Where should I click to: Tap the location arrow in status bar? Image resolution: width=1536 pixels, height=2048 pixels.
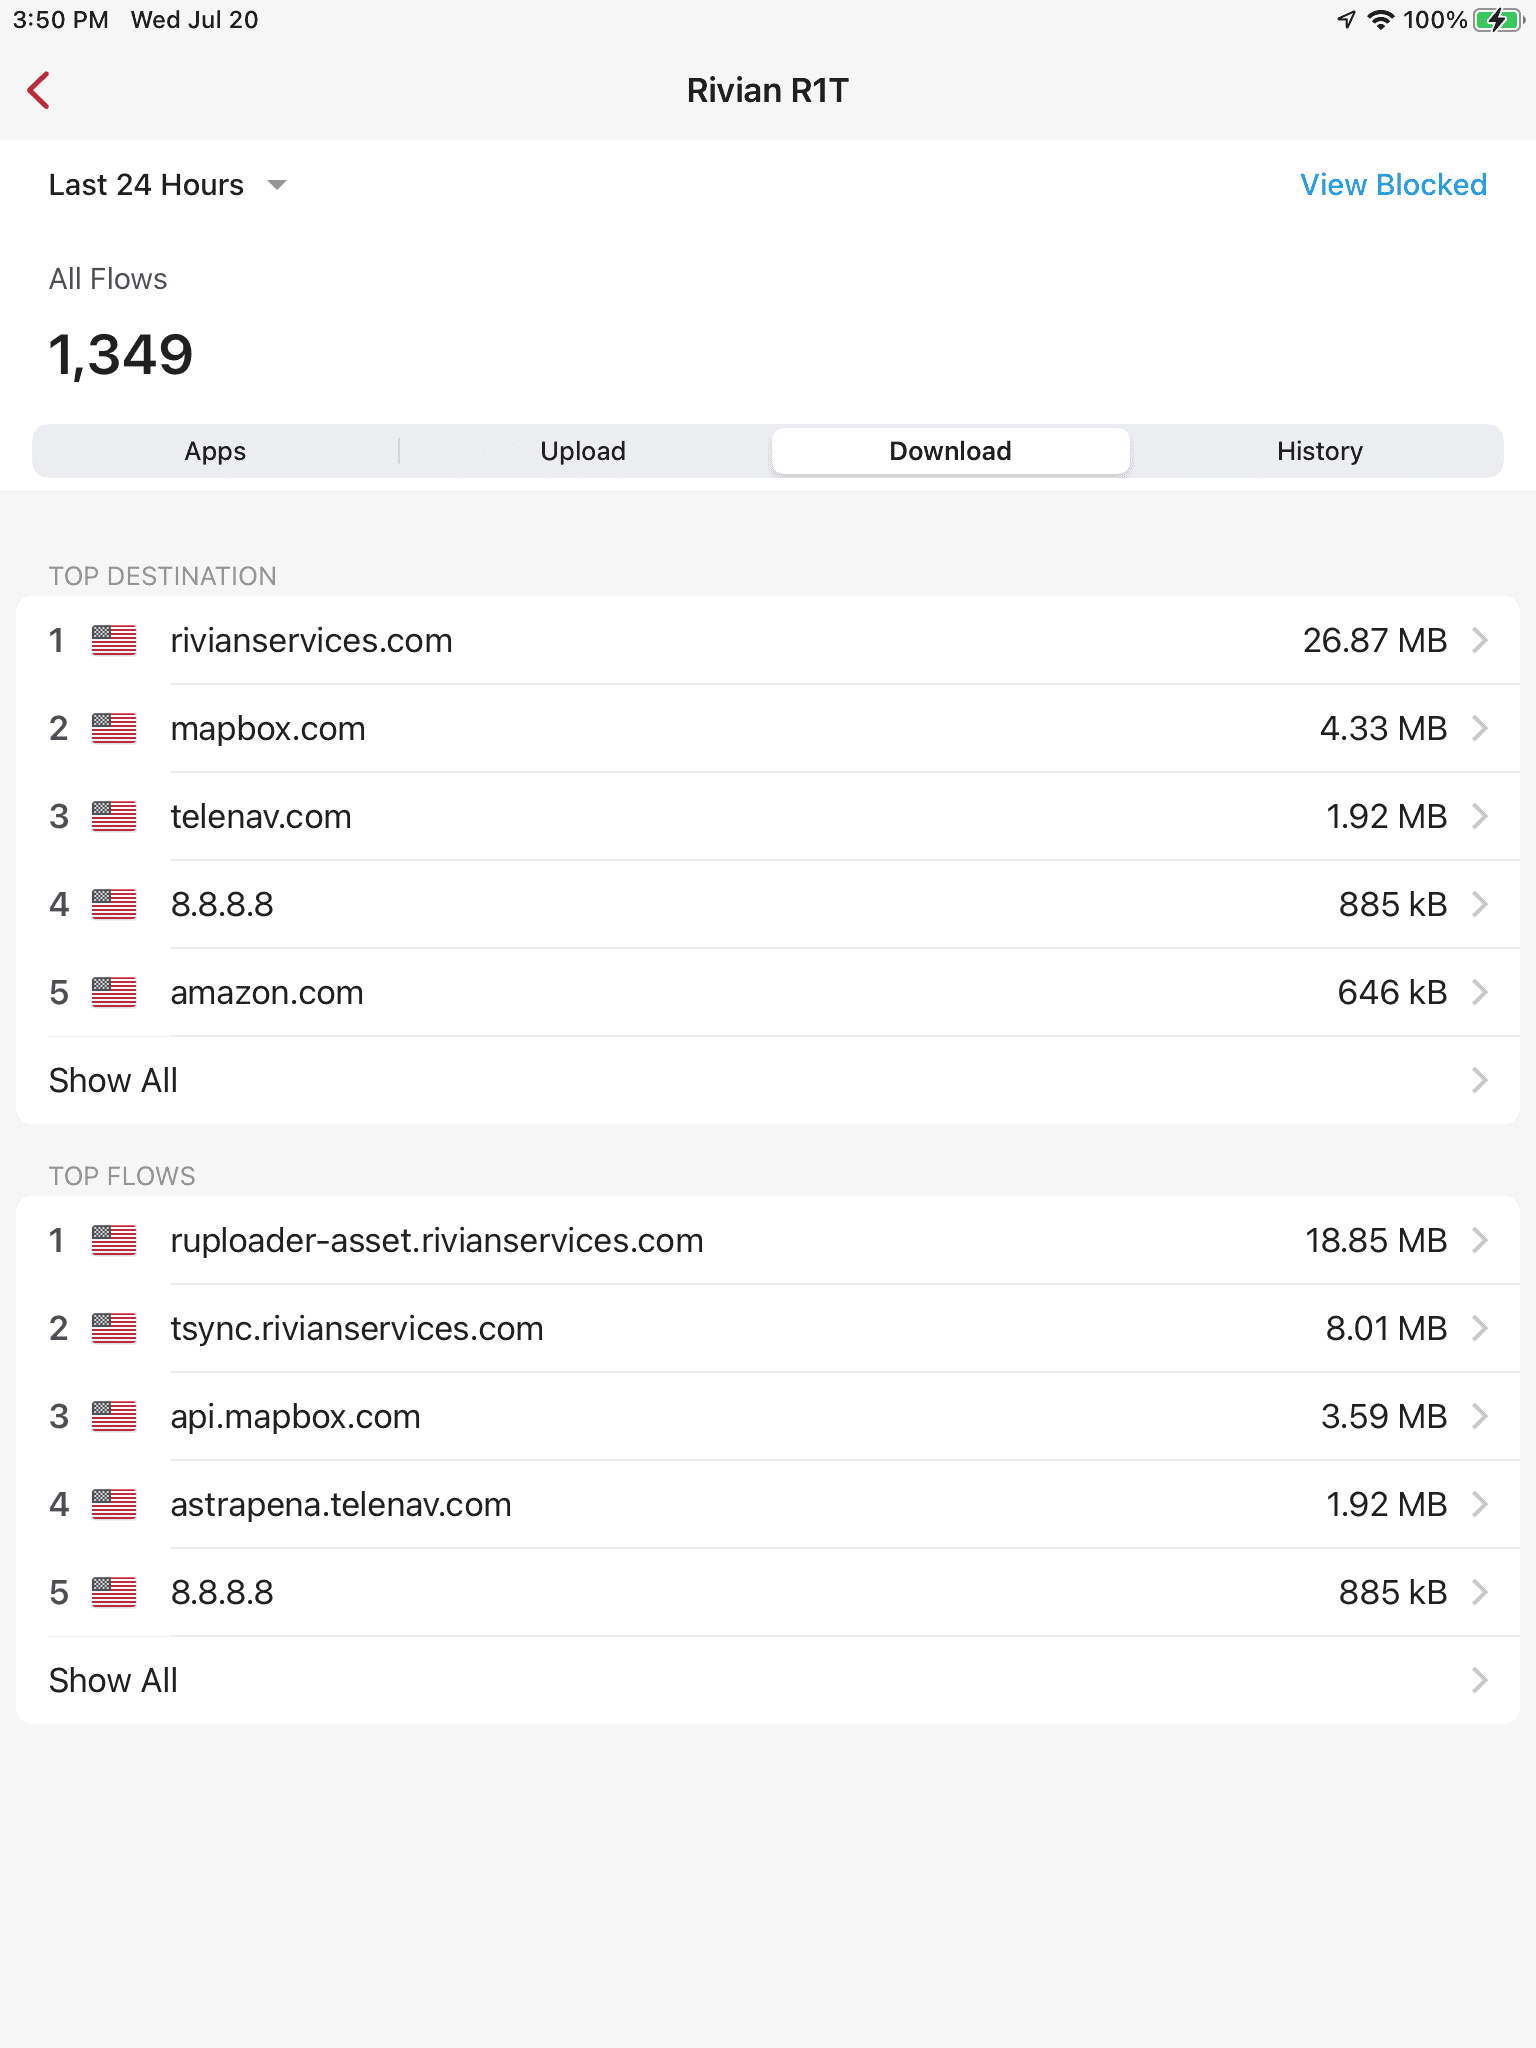[1347, 20]
